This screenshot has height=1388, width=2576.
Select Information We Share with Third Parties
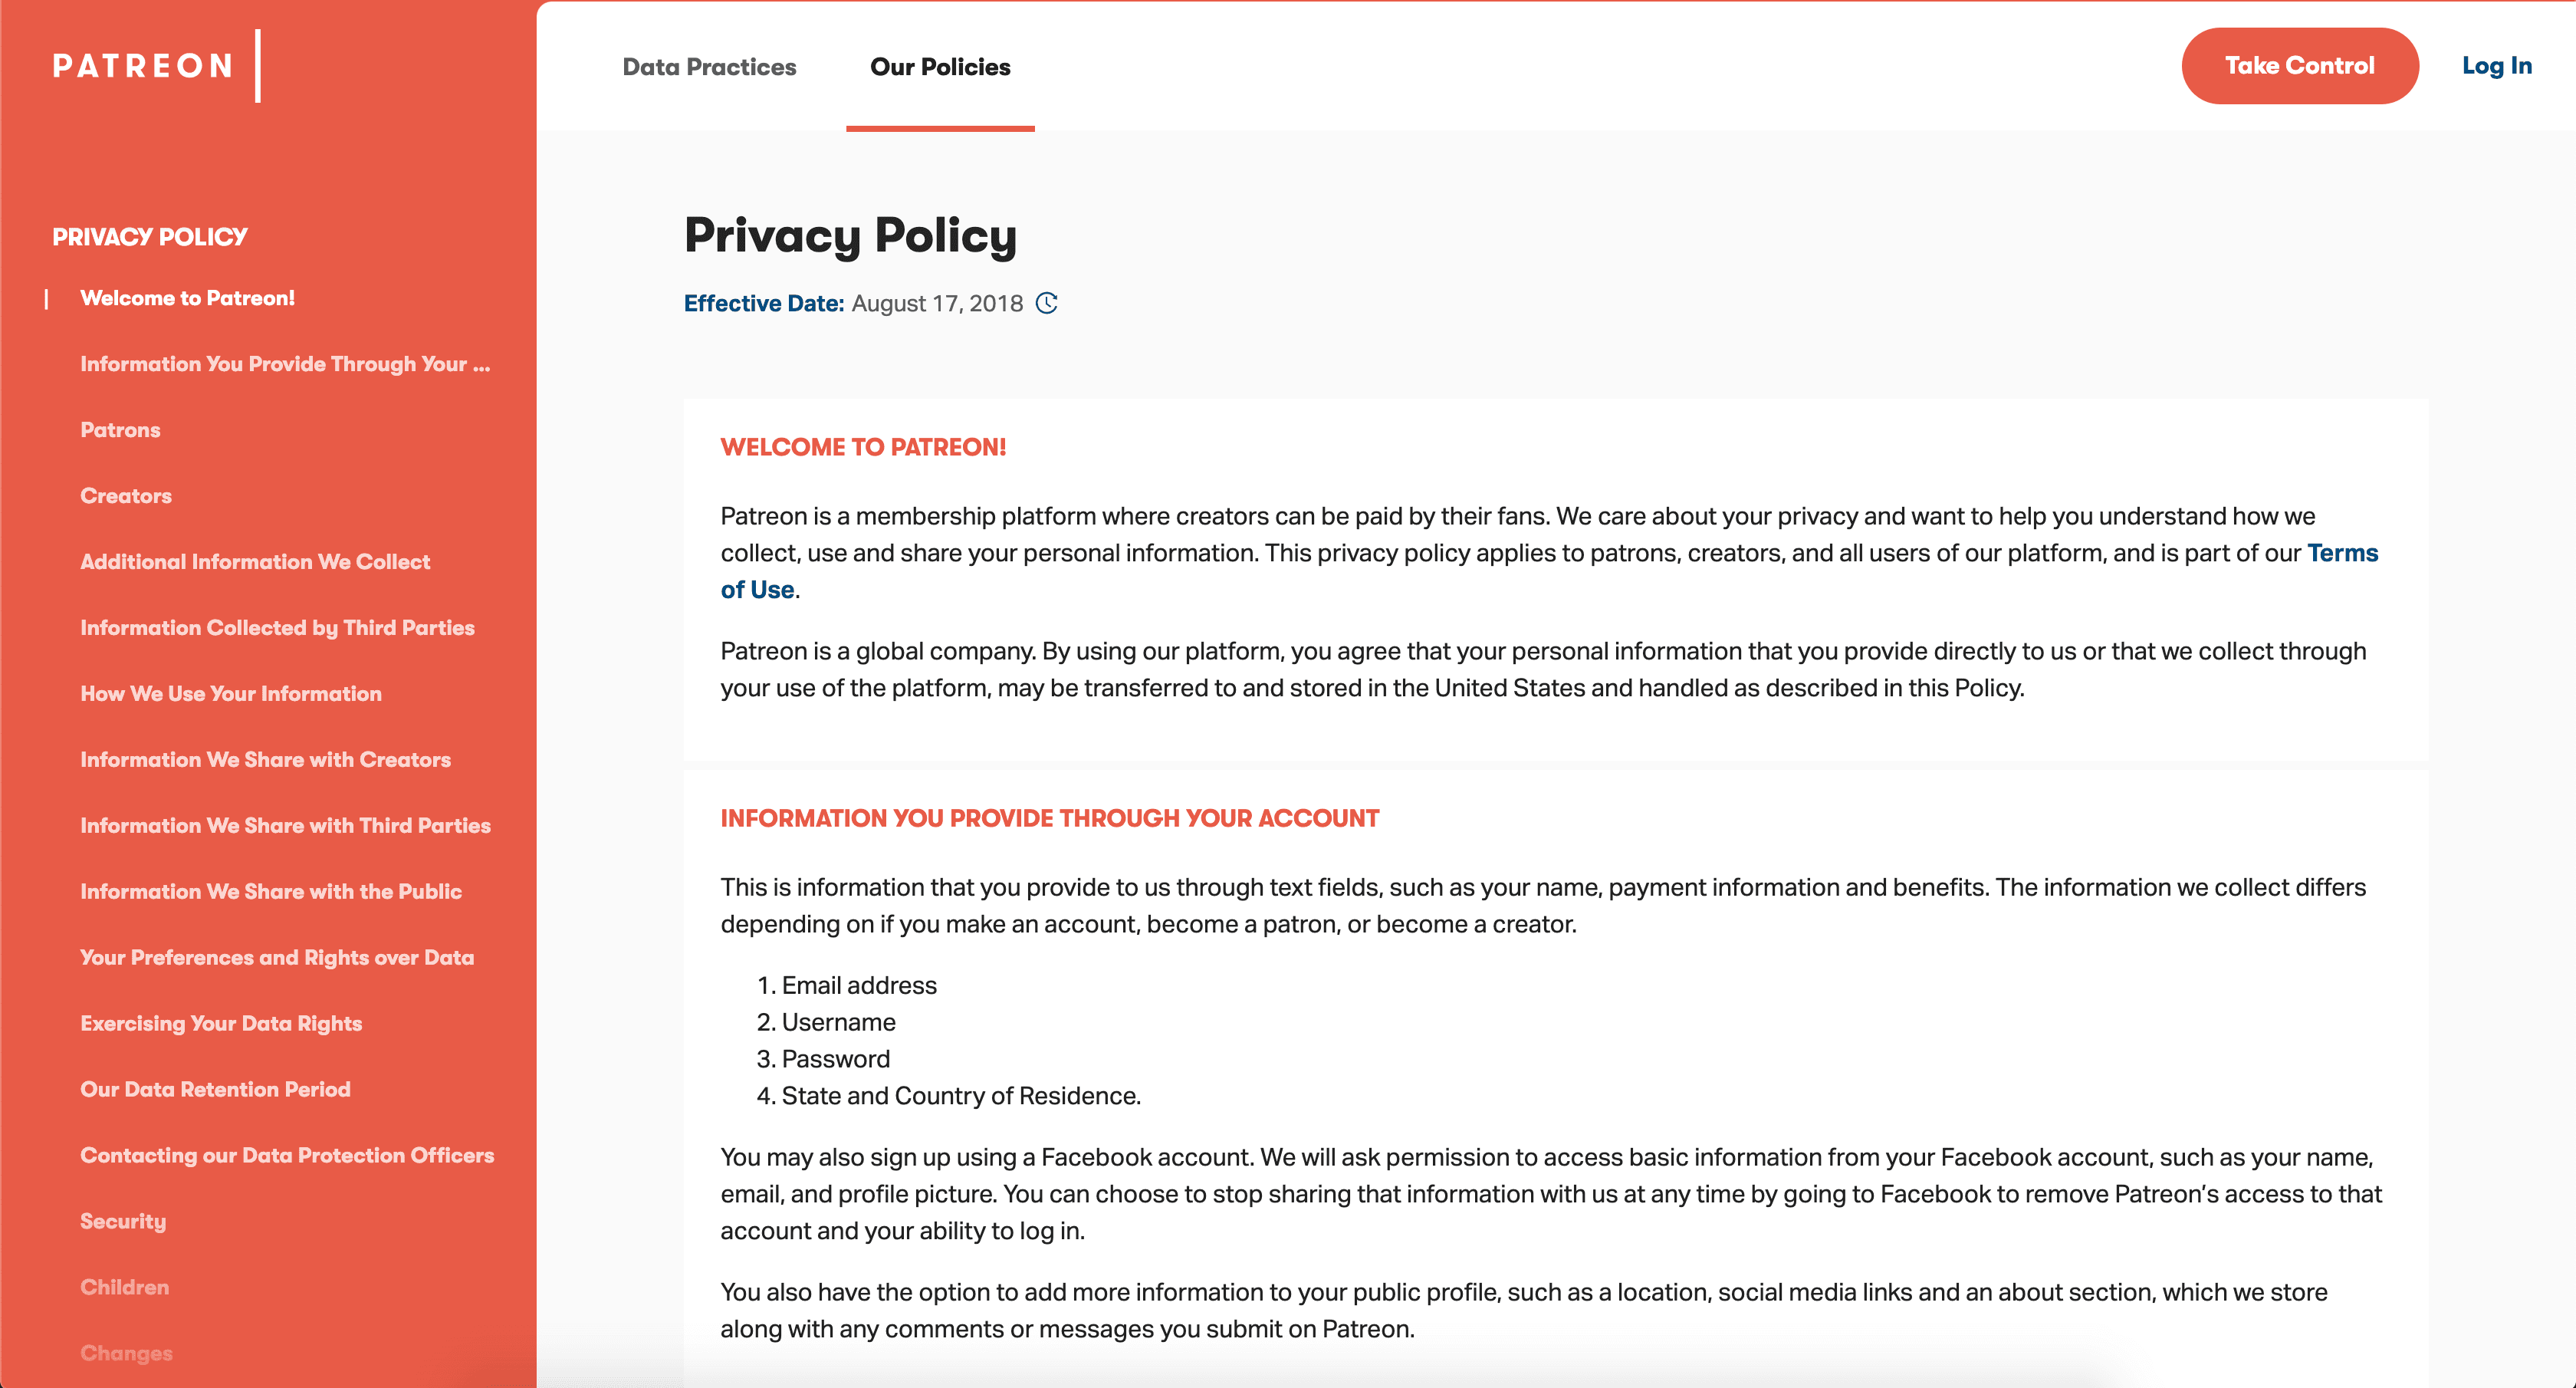pyautogui.click(x=285, y=826)
